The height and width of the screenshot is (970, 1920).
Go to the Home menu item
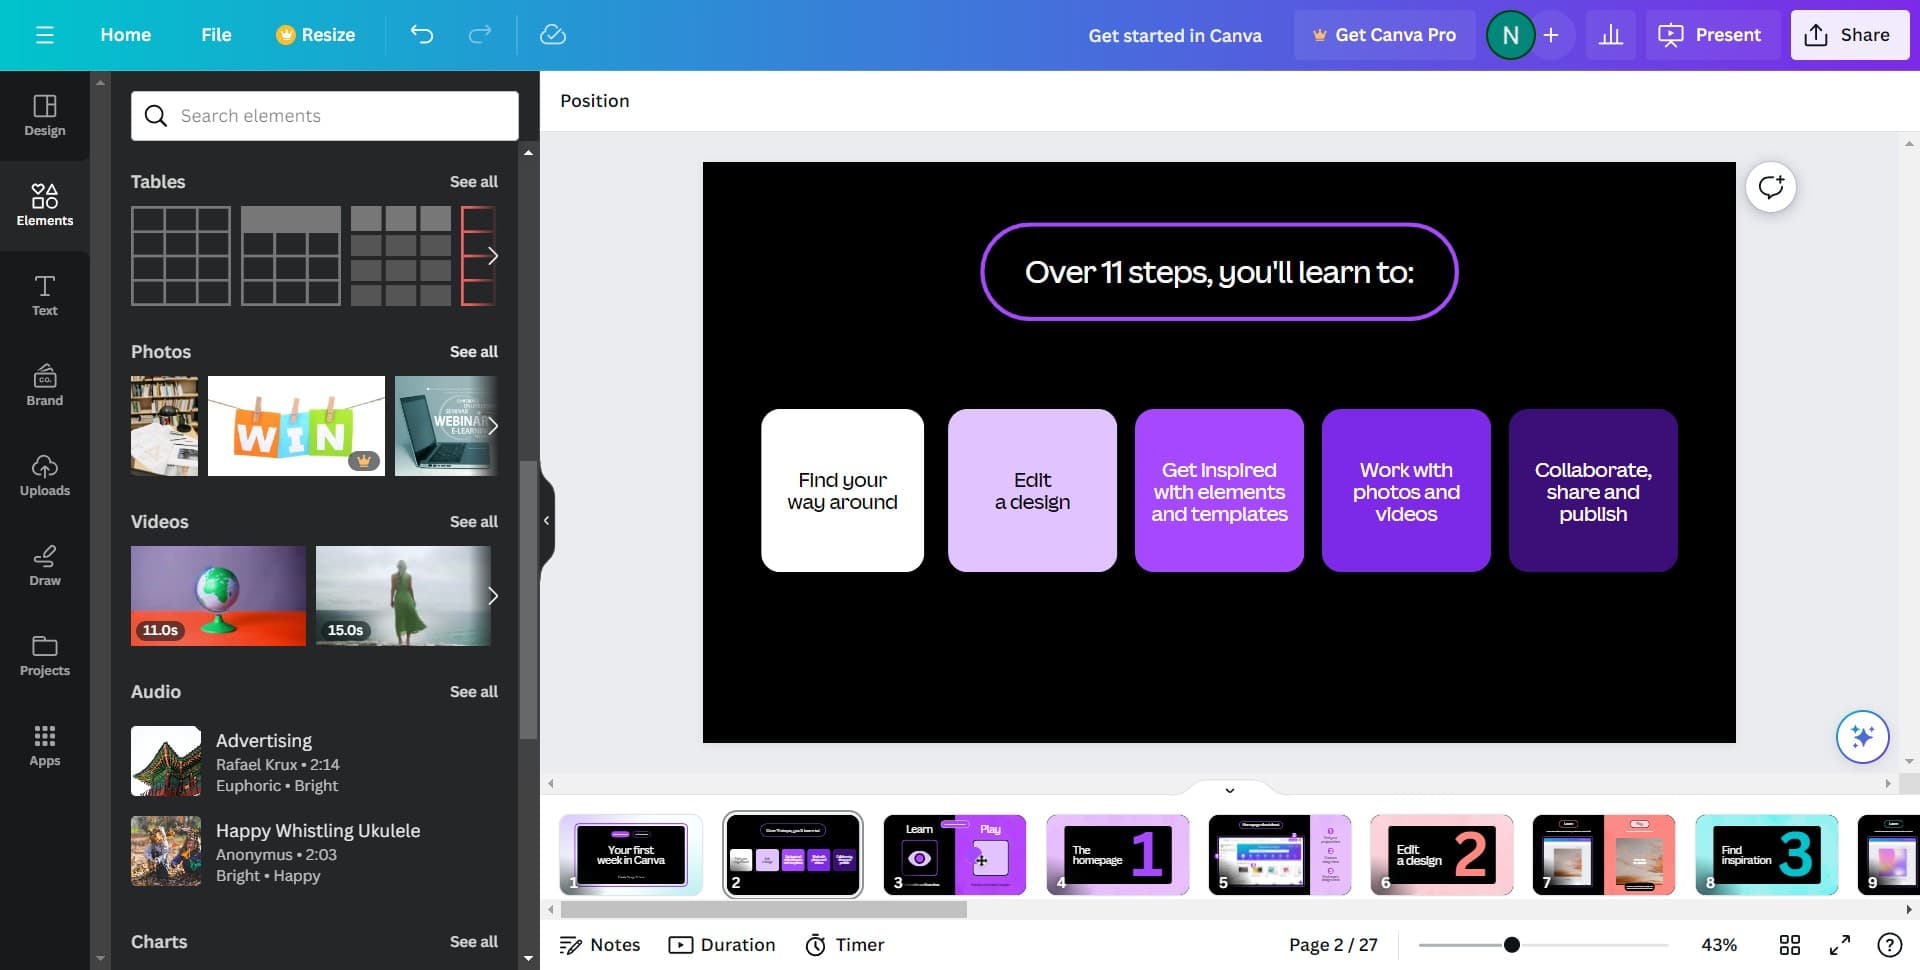pos(125,35)
